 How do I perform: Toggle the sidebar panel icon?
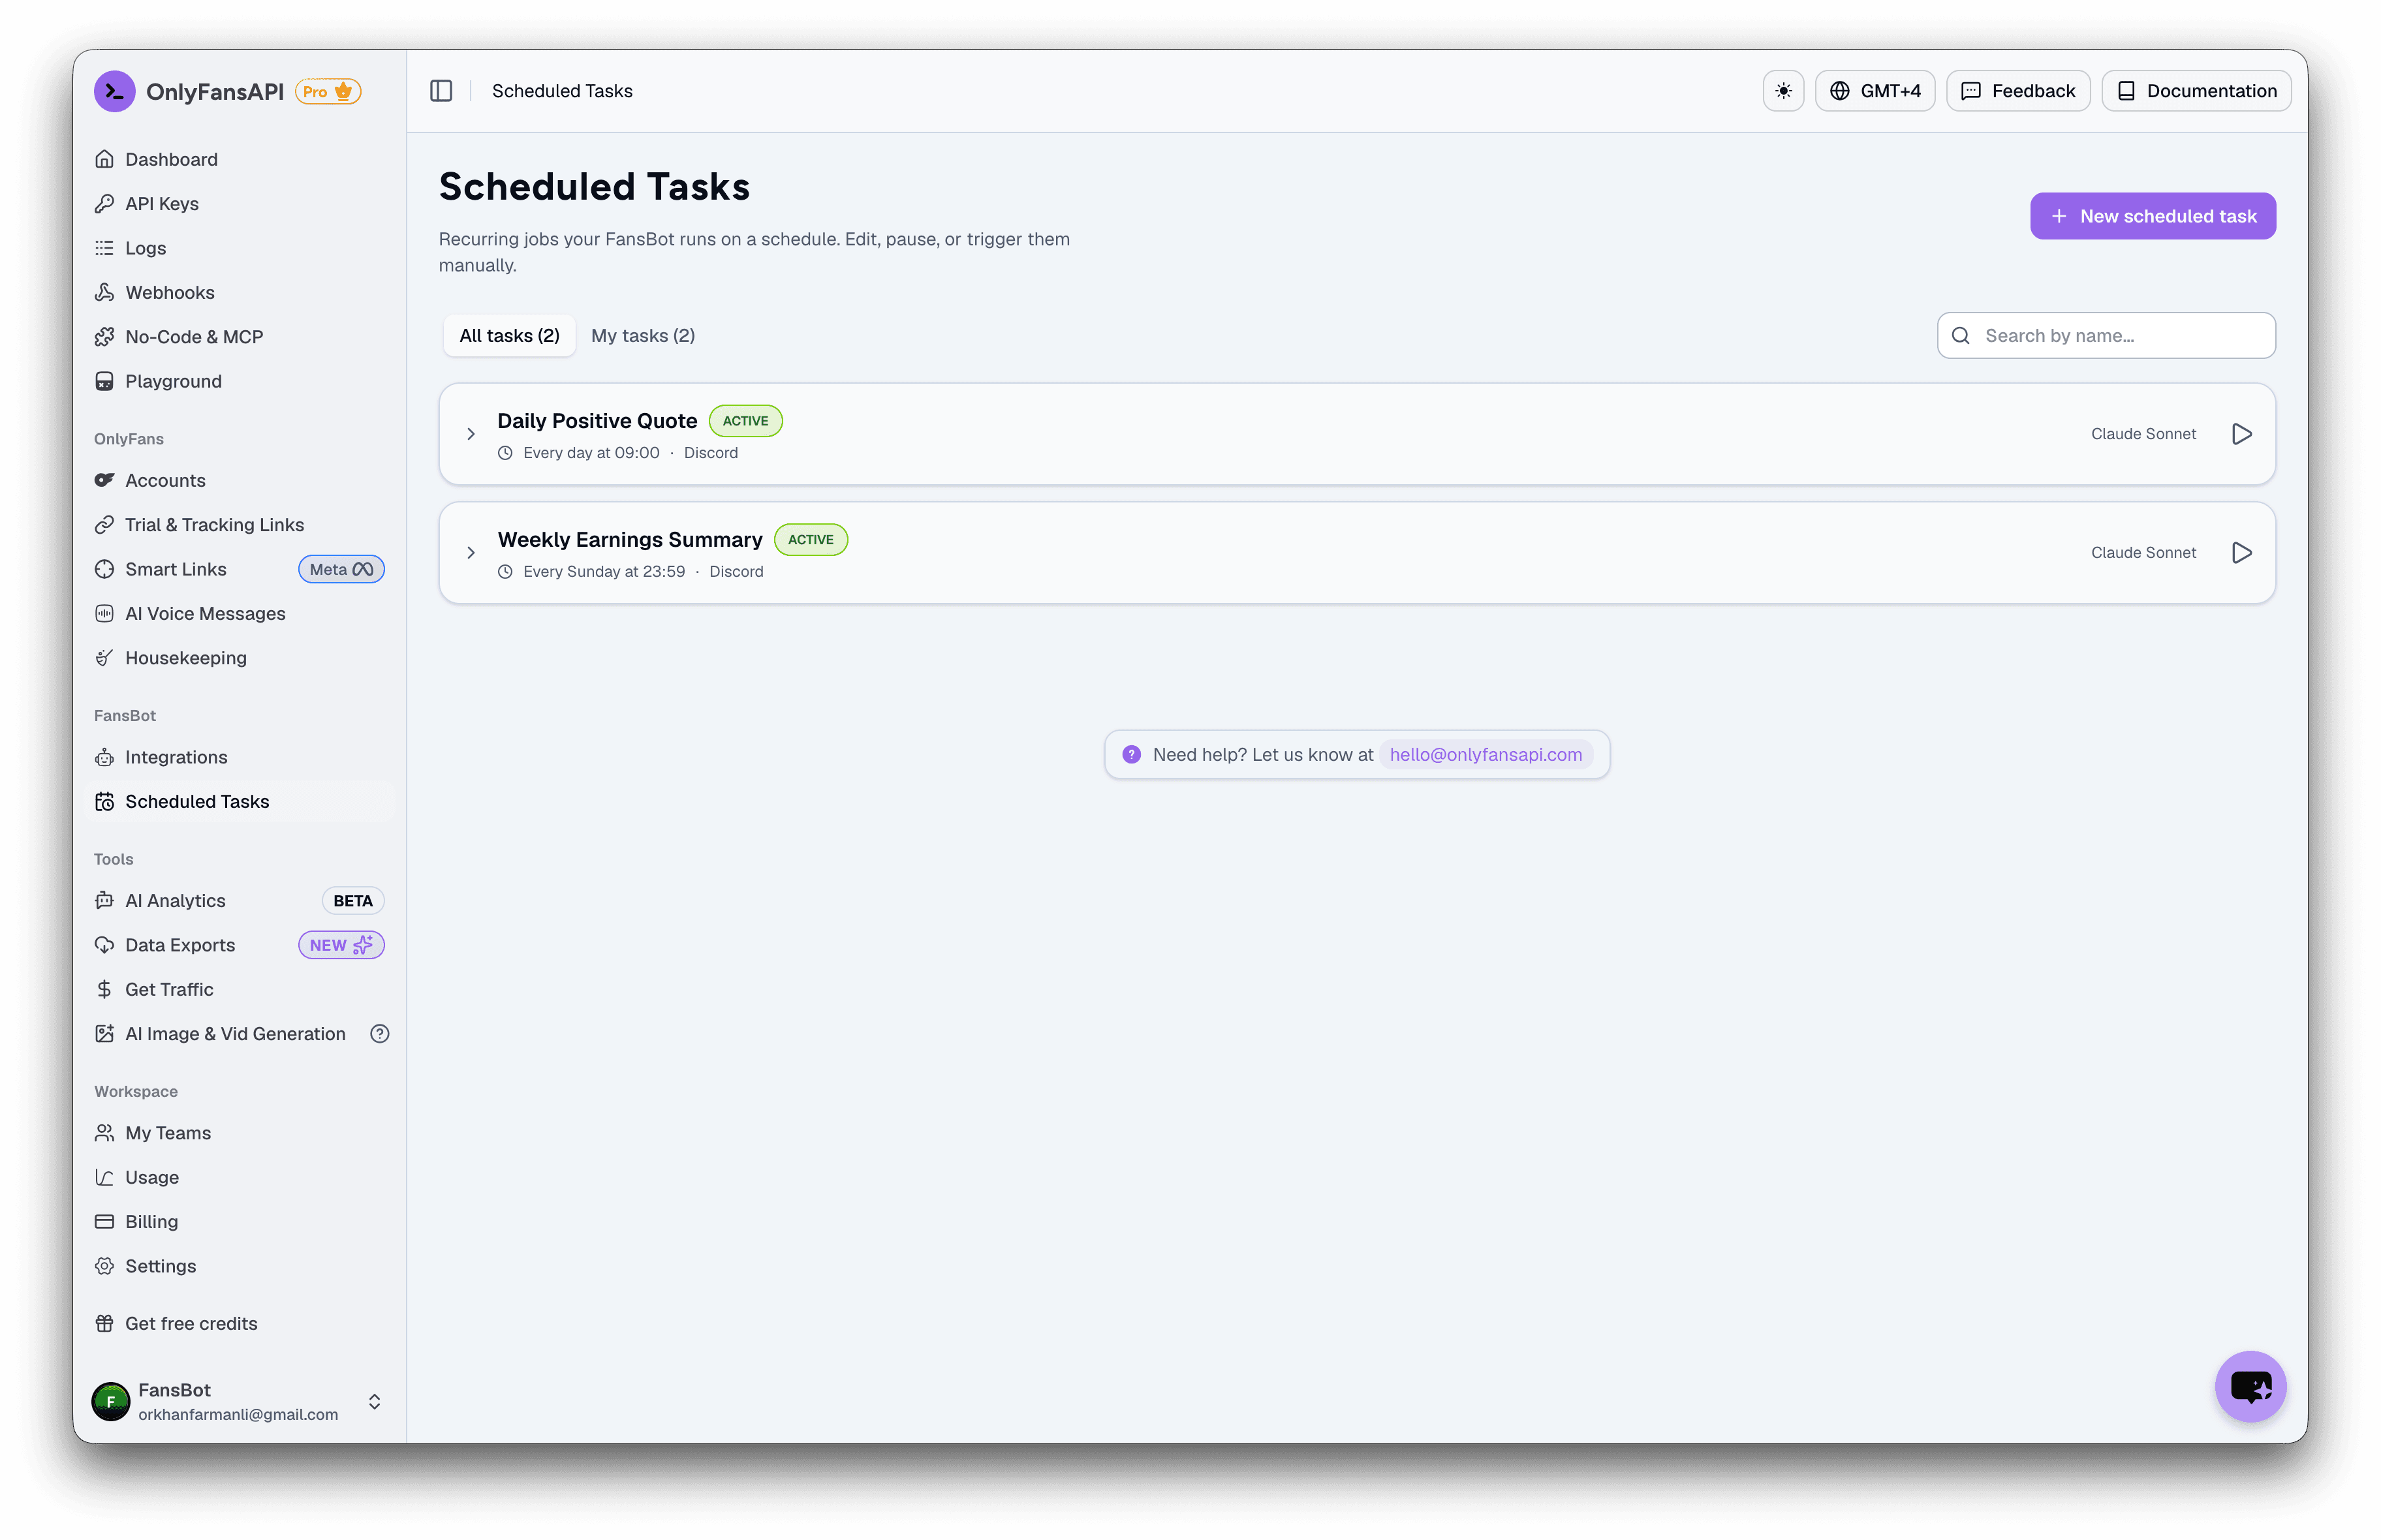click(441, 91)
